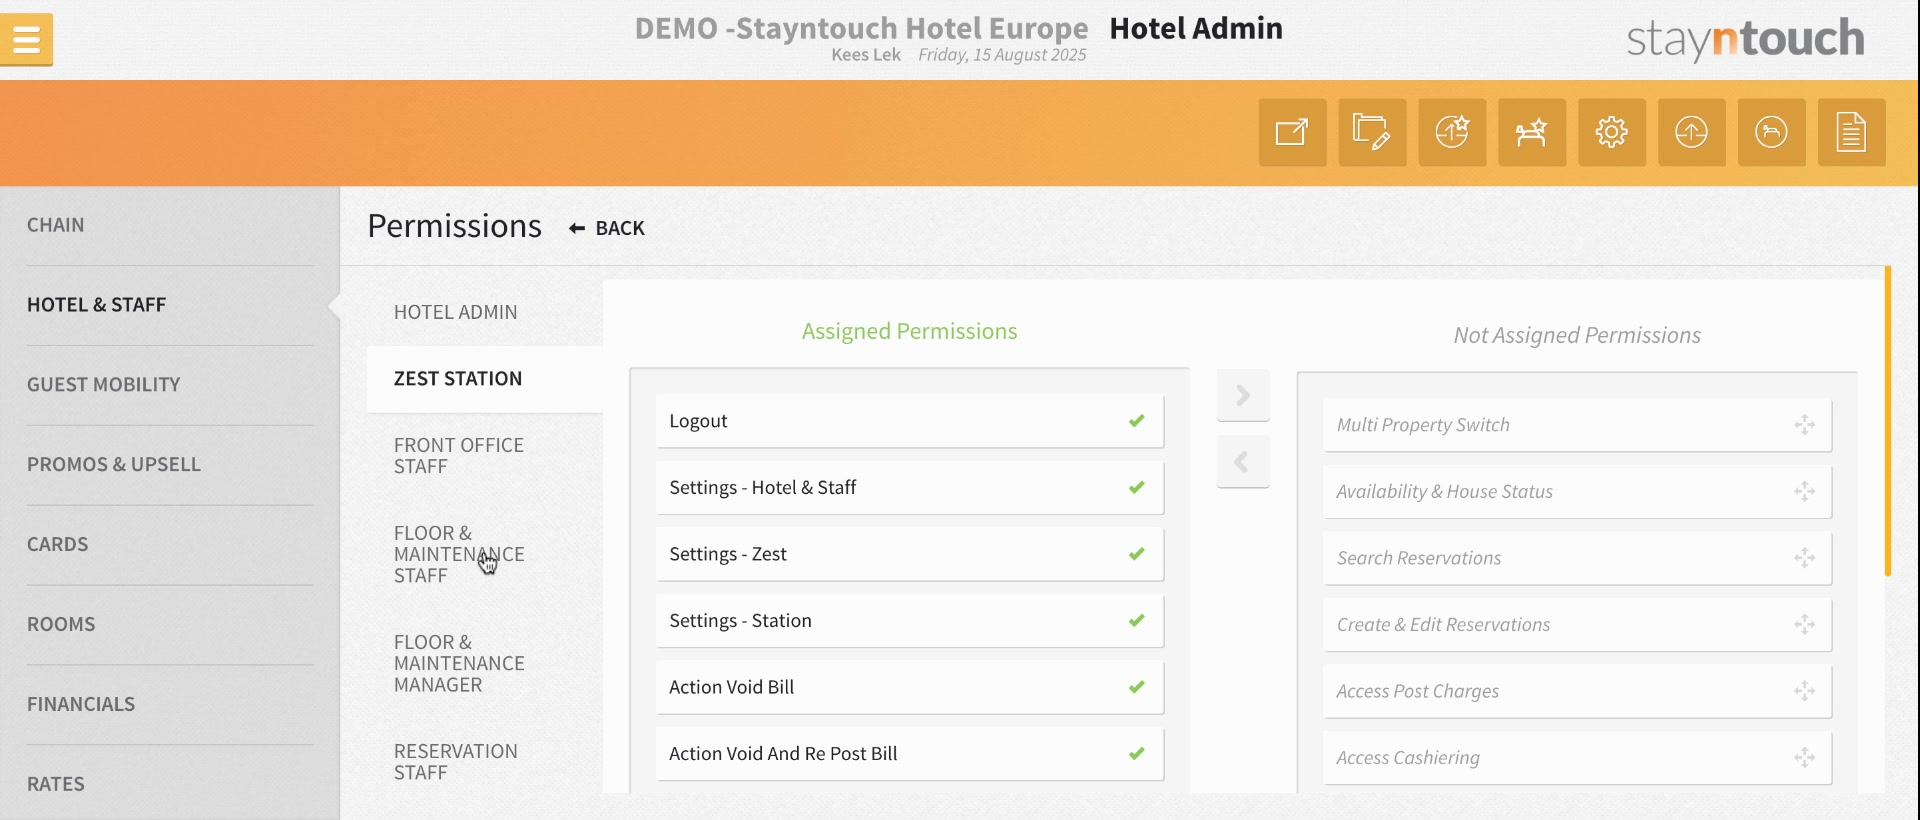Viewport: 1920px width, 820px height.
Task: Click drag handle icon on Create & Edit Reservations
Action: [1804, 625]
